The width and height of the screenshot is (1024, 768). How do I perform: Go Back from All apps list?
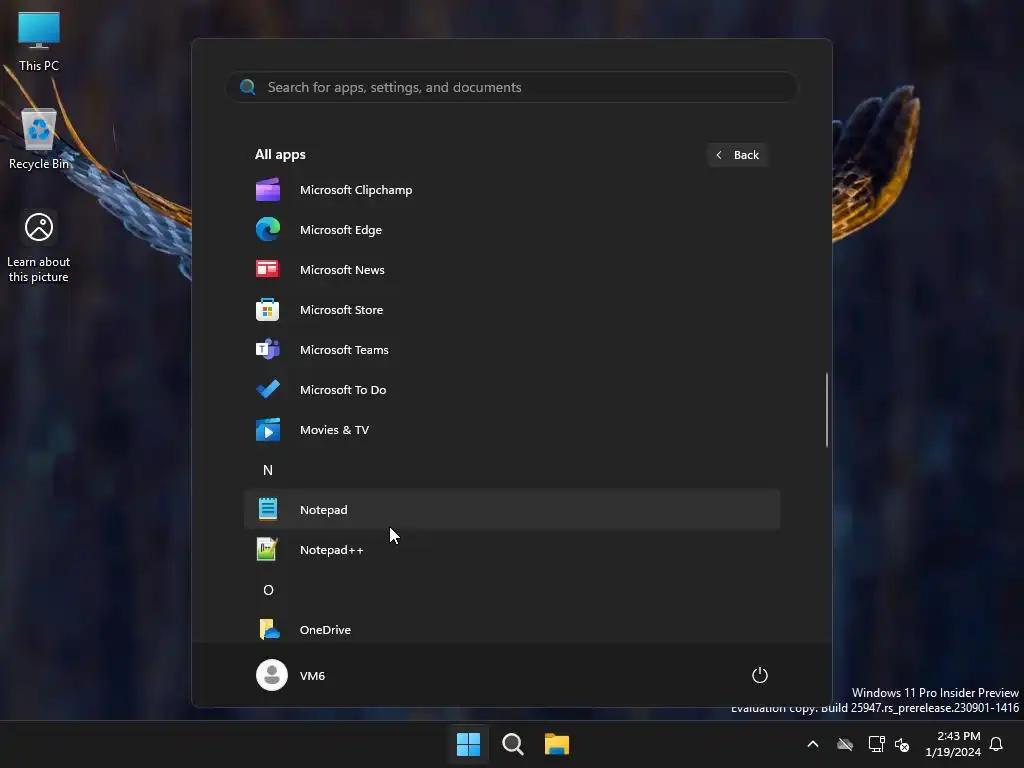pos(738,155)
